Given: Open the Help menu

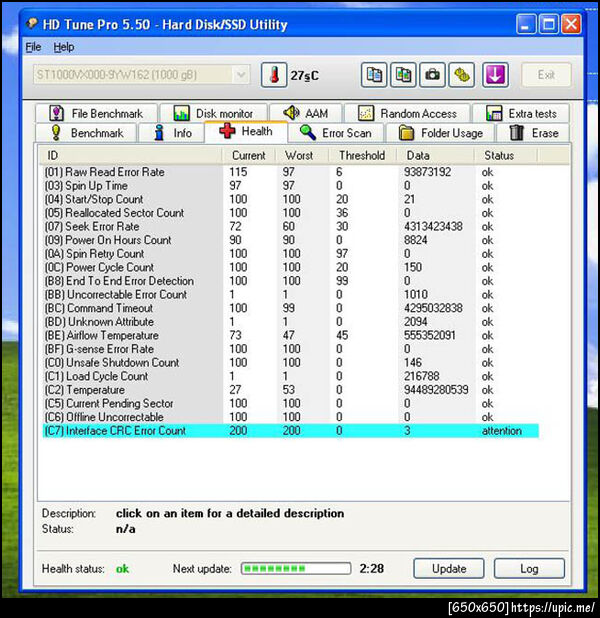Looking at the screenshot, I should pos(64,47).
